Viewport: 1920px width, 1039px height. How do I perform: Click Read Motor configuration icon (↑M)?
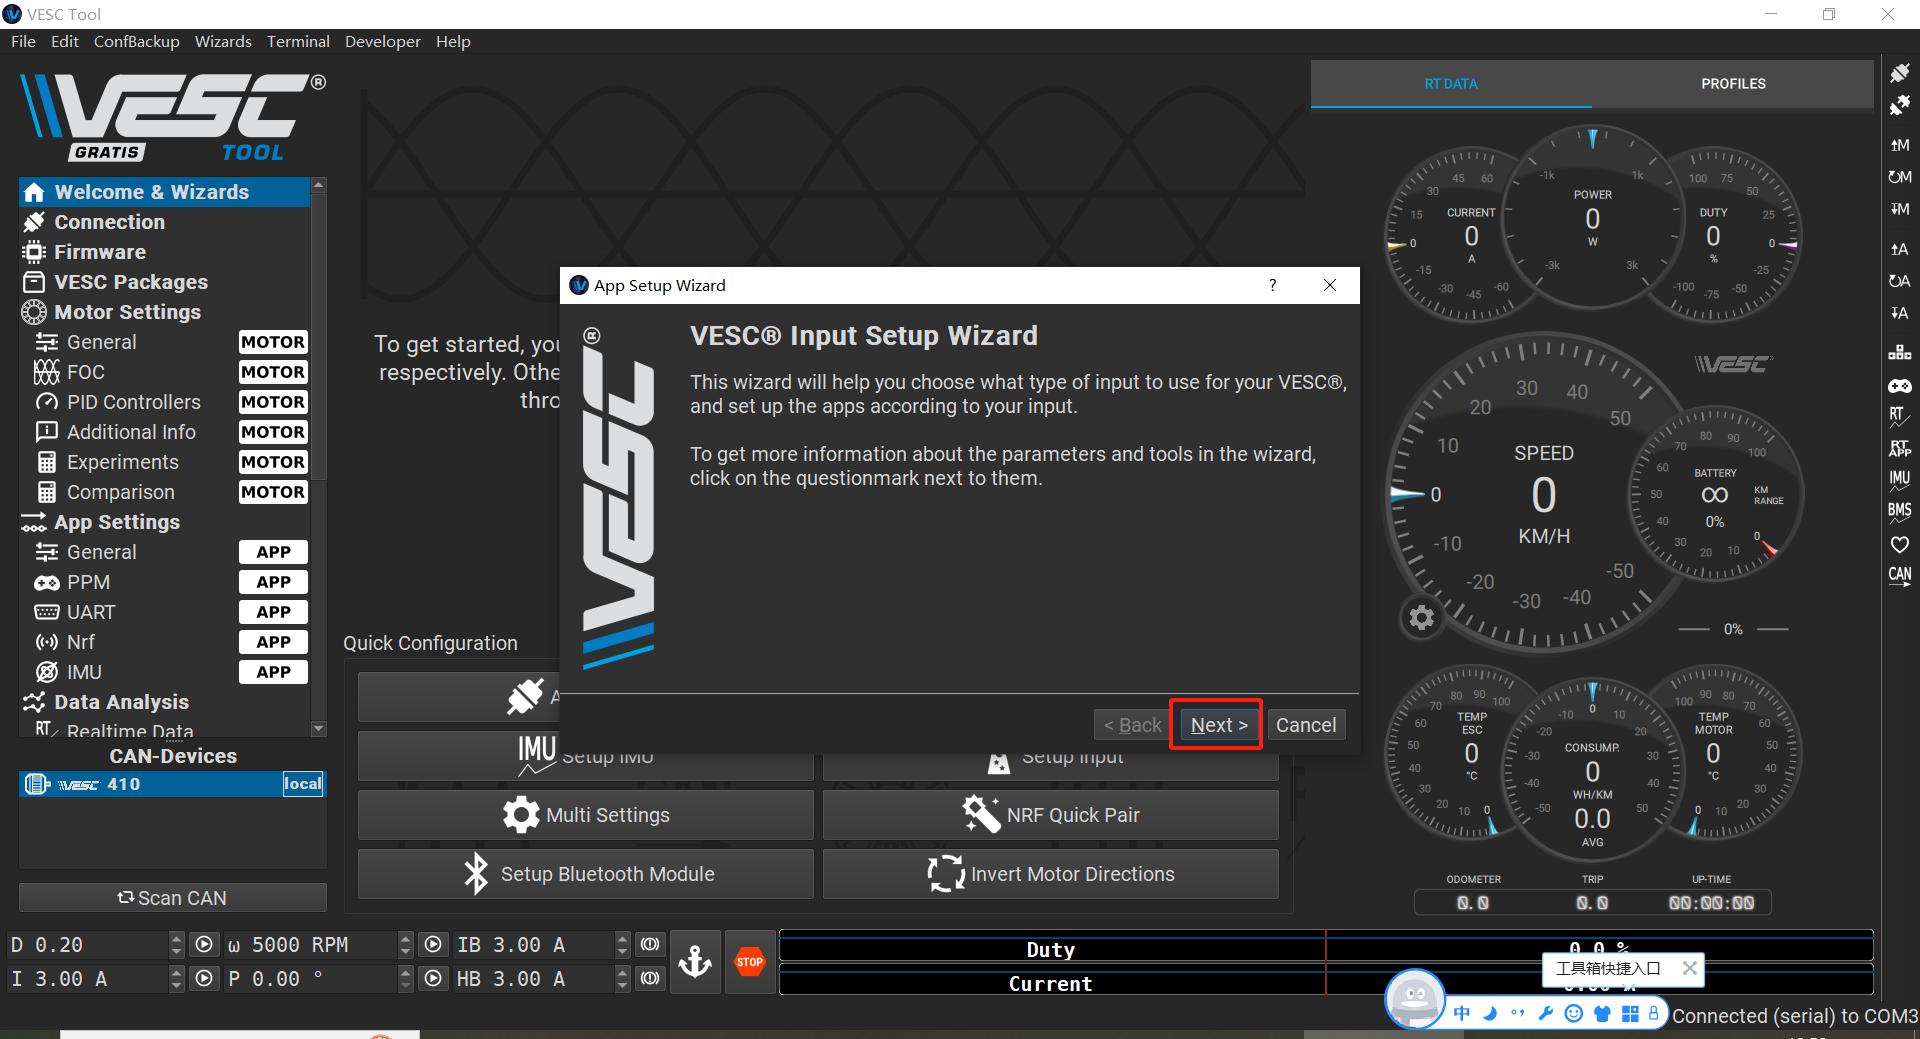pyautogui.click(x=1899, y=145)
